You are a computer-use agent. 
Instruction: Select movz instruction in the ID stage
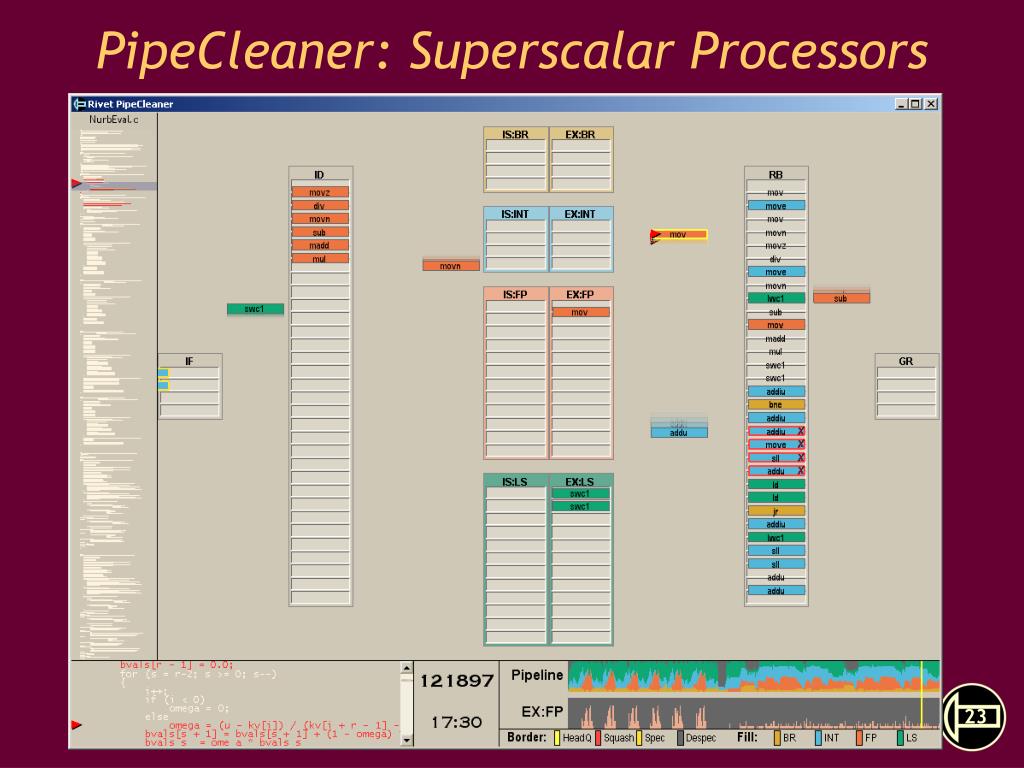click(x=320, y=192)
